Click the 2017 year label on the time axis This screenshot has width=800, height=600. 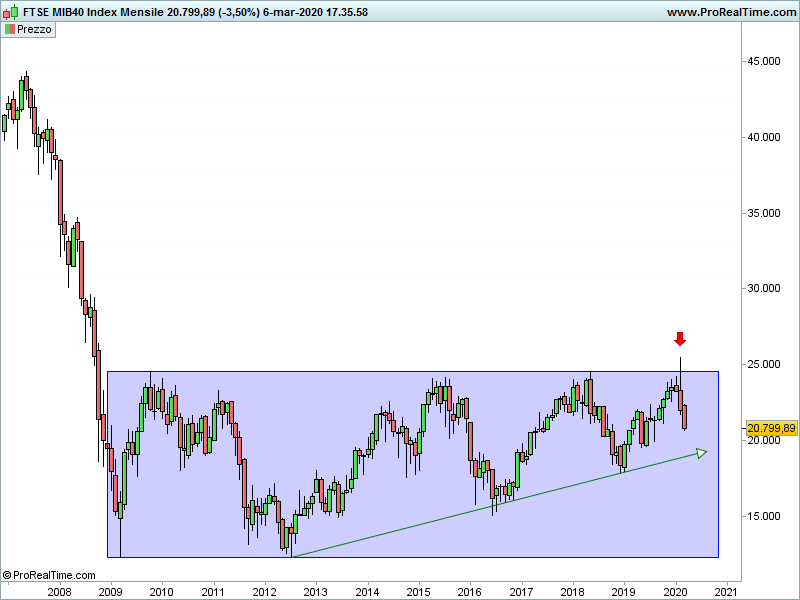click(x=521, y=592)
